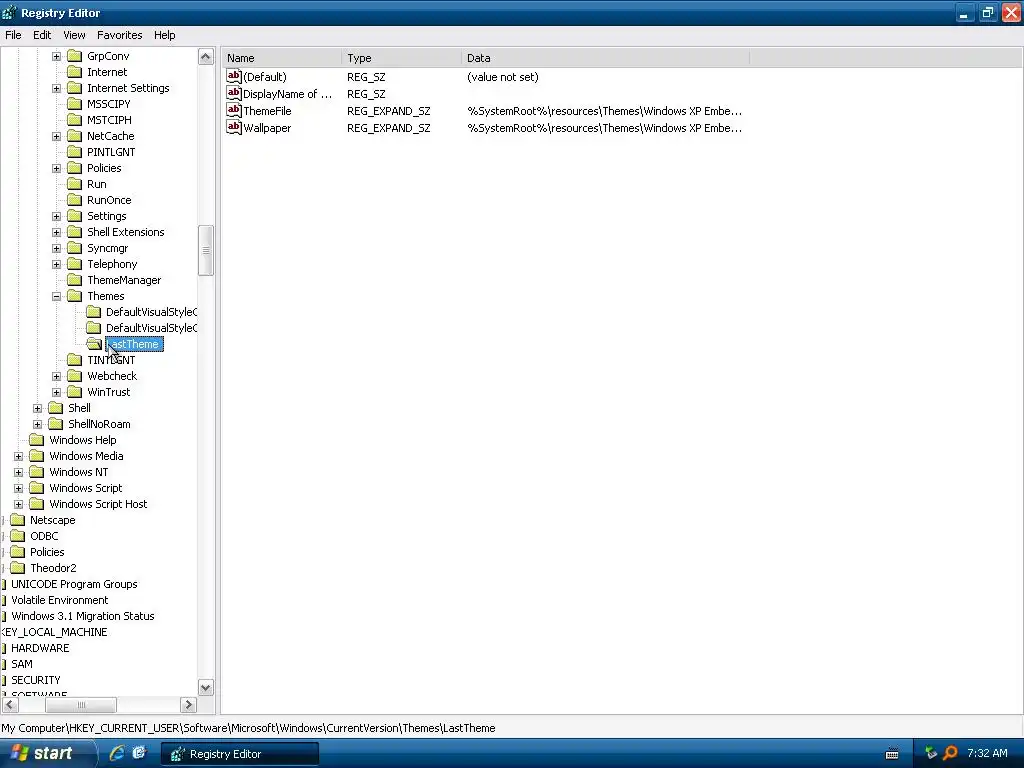Screen dimensions: 1024x768
Task: Expand the NetCache key
Action: pos(56,136)
